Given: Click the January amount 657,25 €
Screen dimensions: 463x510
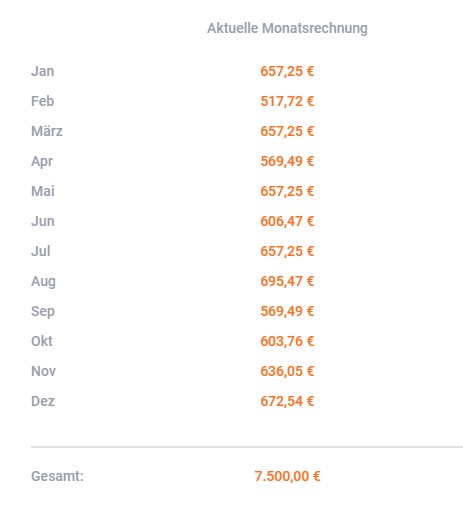Looking at the screenshot, I should pos(287,71).
